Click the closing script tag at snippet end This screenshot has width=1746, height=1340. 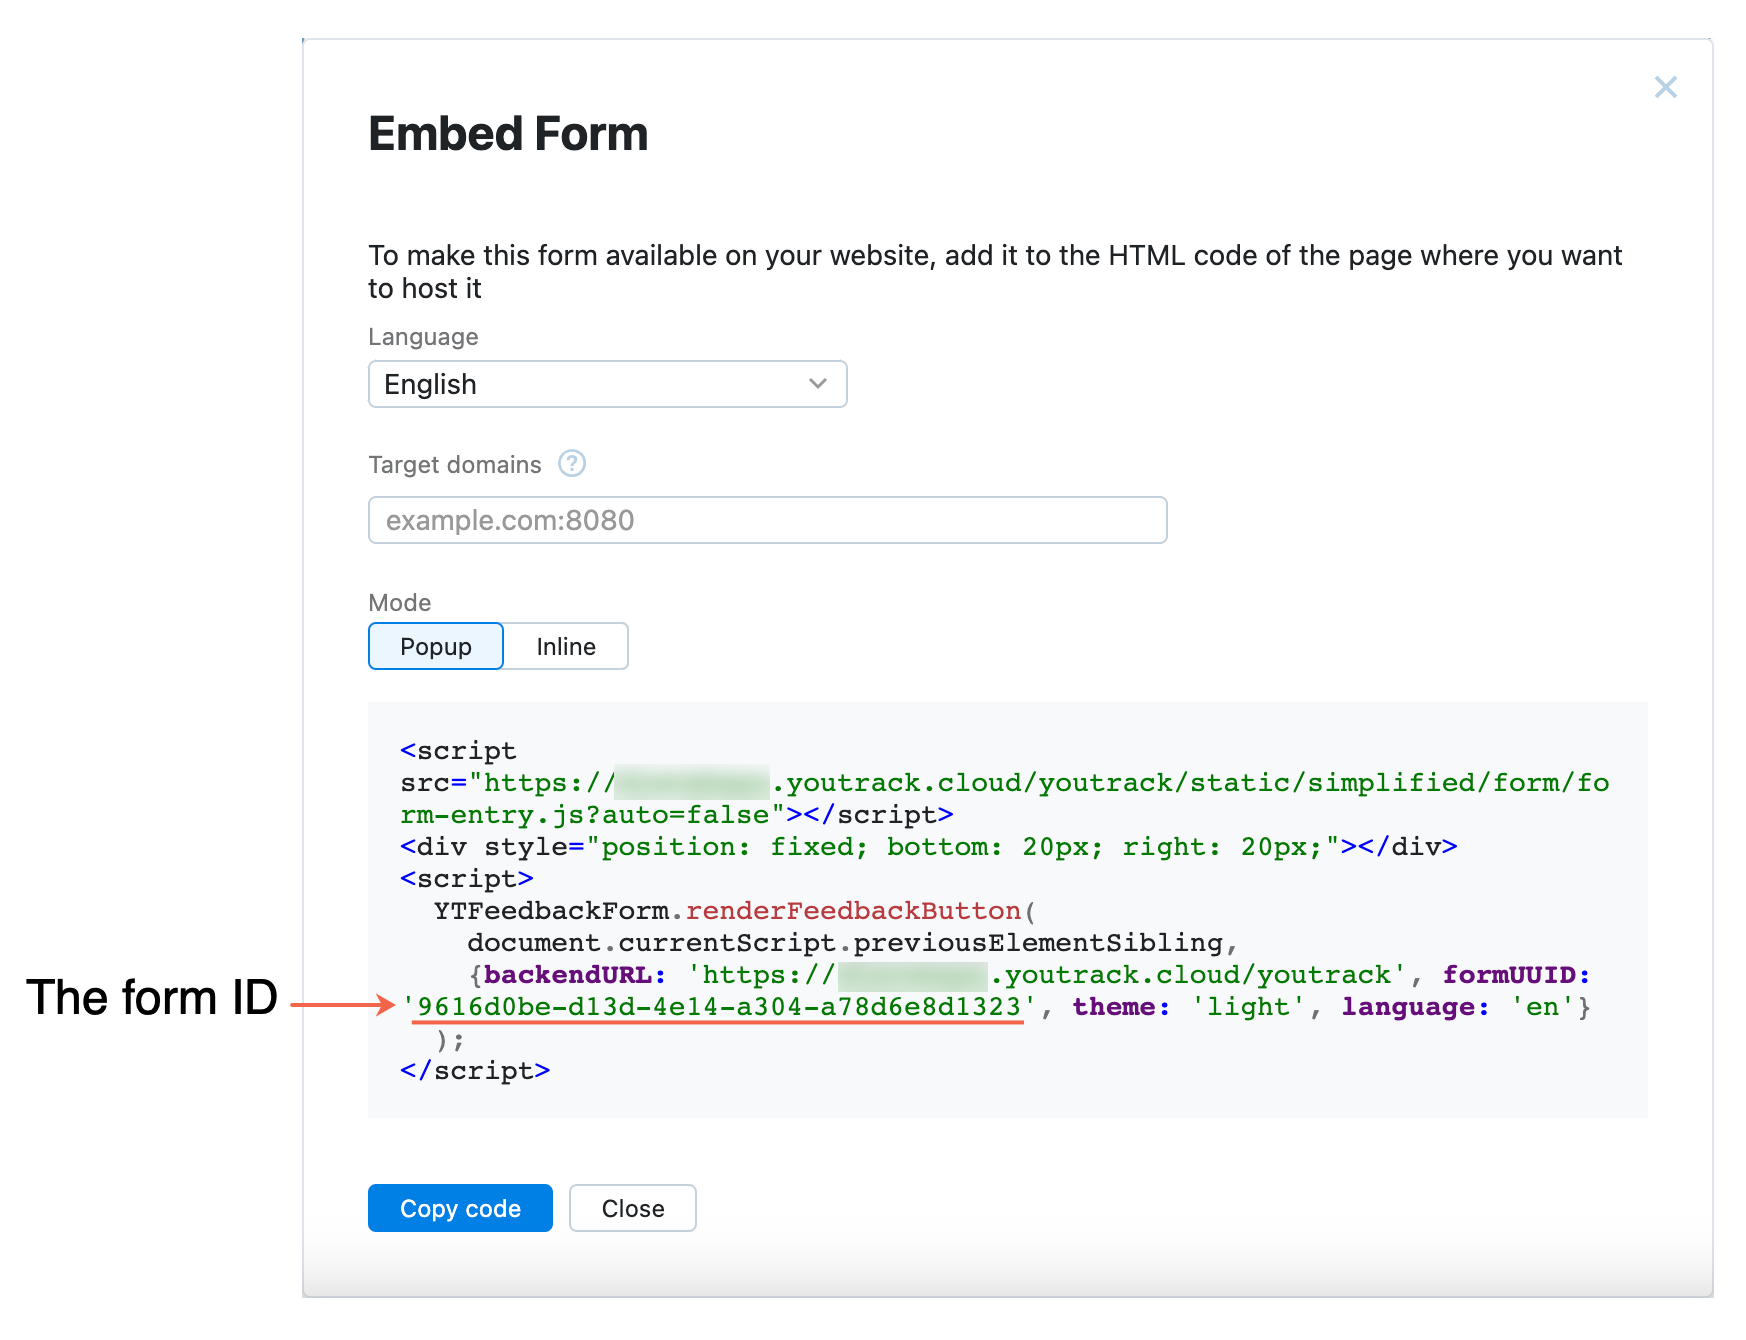click(x=475, y=1071)
